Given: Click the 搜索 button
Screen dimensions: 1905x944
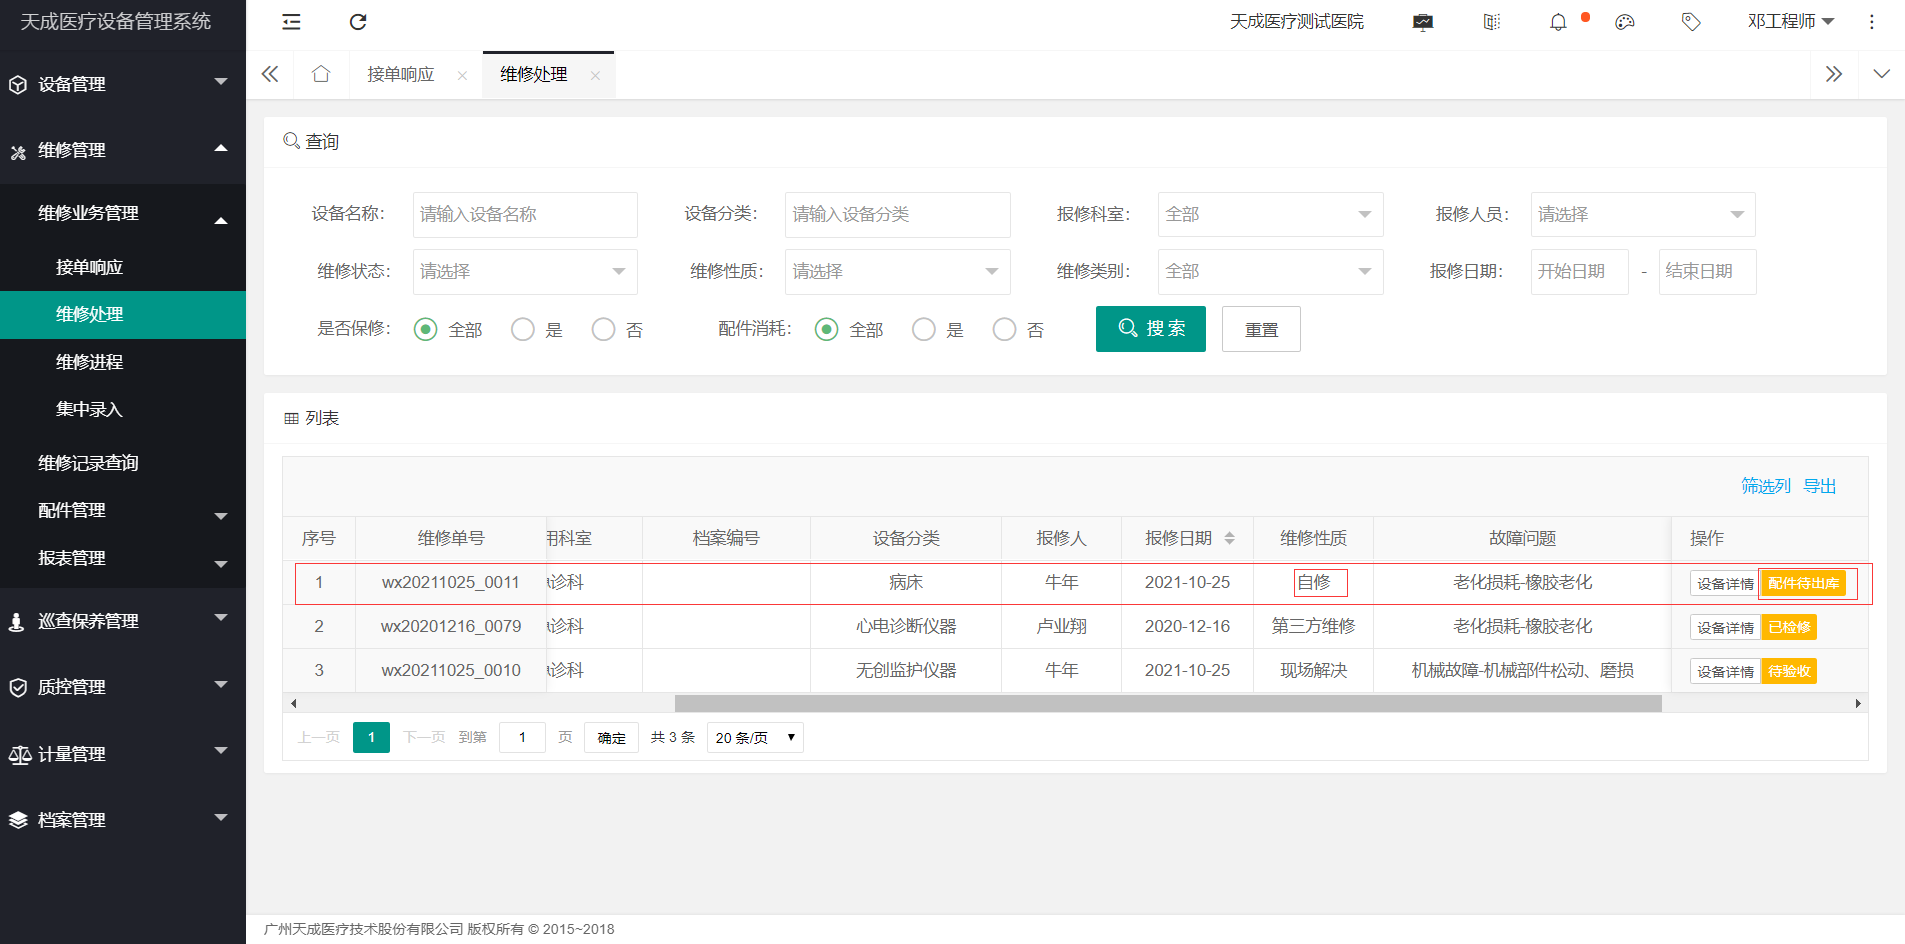Looking at the screenshot, I should tap(1151, 329).
